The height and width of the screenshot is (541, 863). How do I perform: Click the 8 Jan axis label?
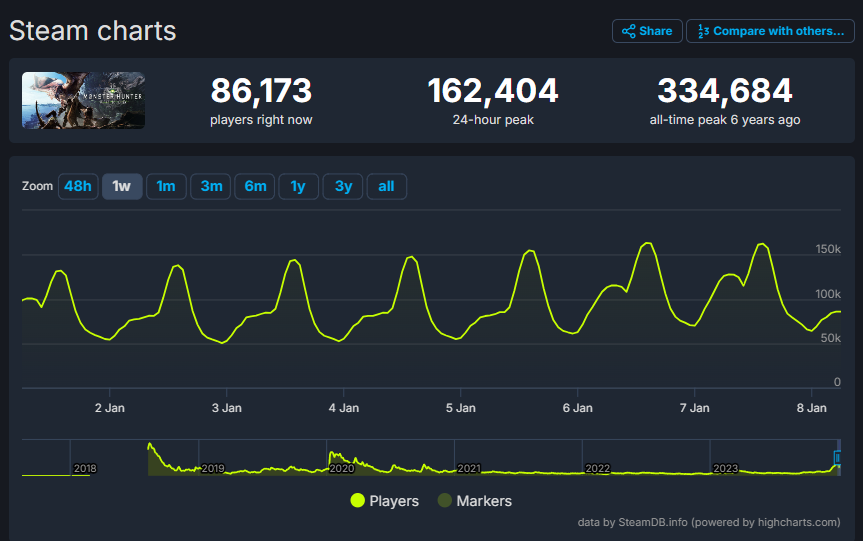(811, 408)
